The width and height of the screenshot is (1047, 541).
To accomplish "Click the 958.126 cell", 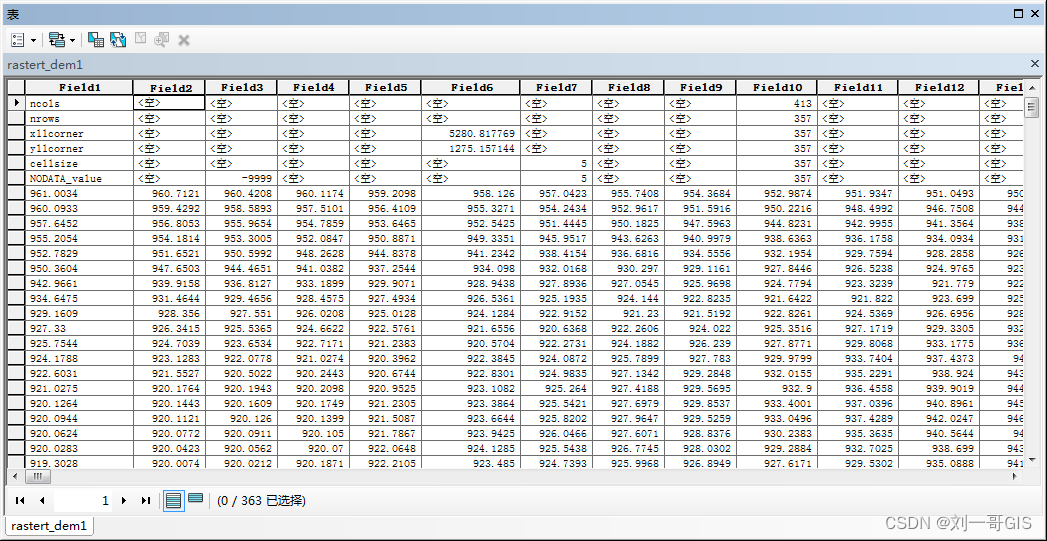I will coord(471,194).
